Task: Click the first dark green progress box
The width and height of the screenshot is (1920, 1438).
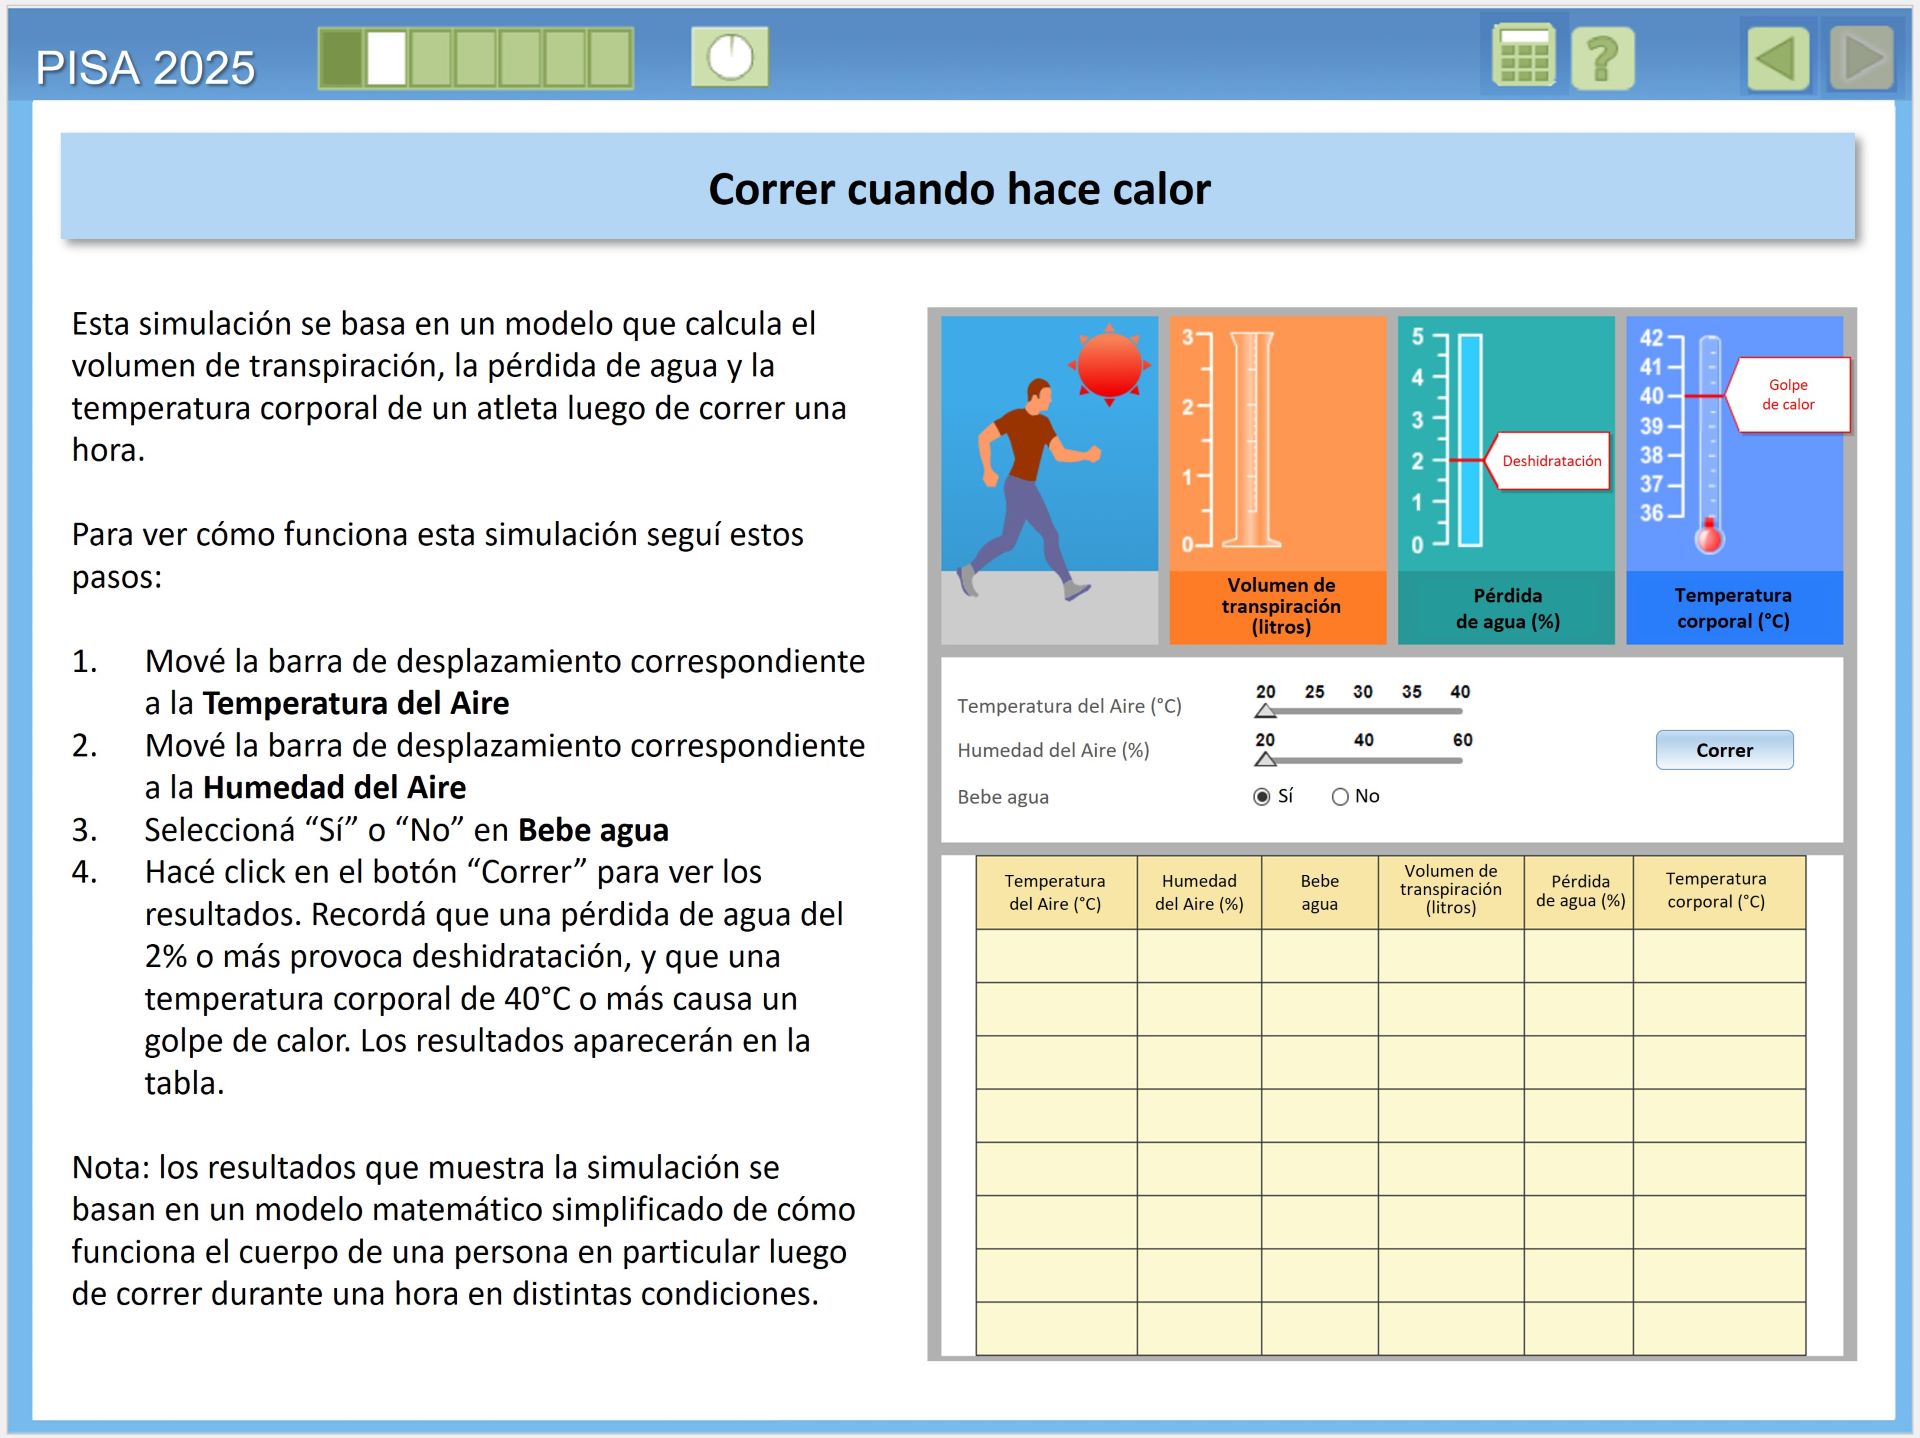Action: point(341,58)
